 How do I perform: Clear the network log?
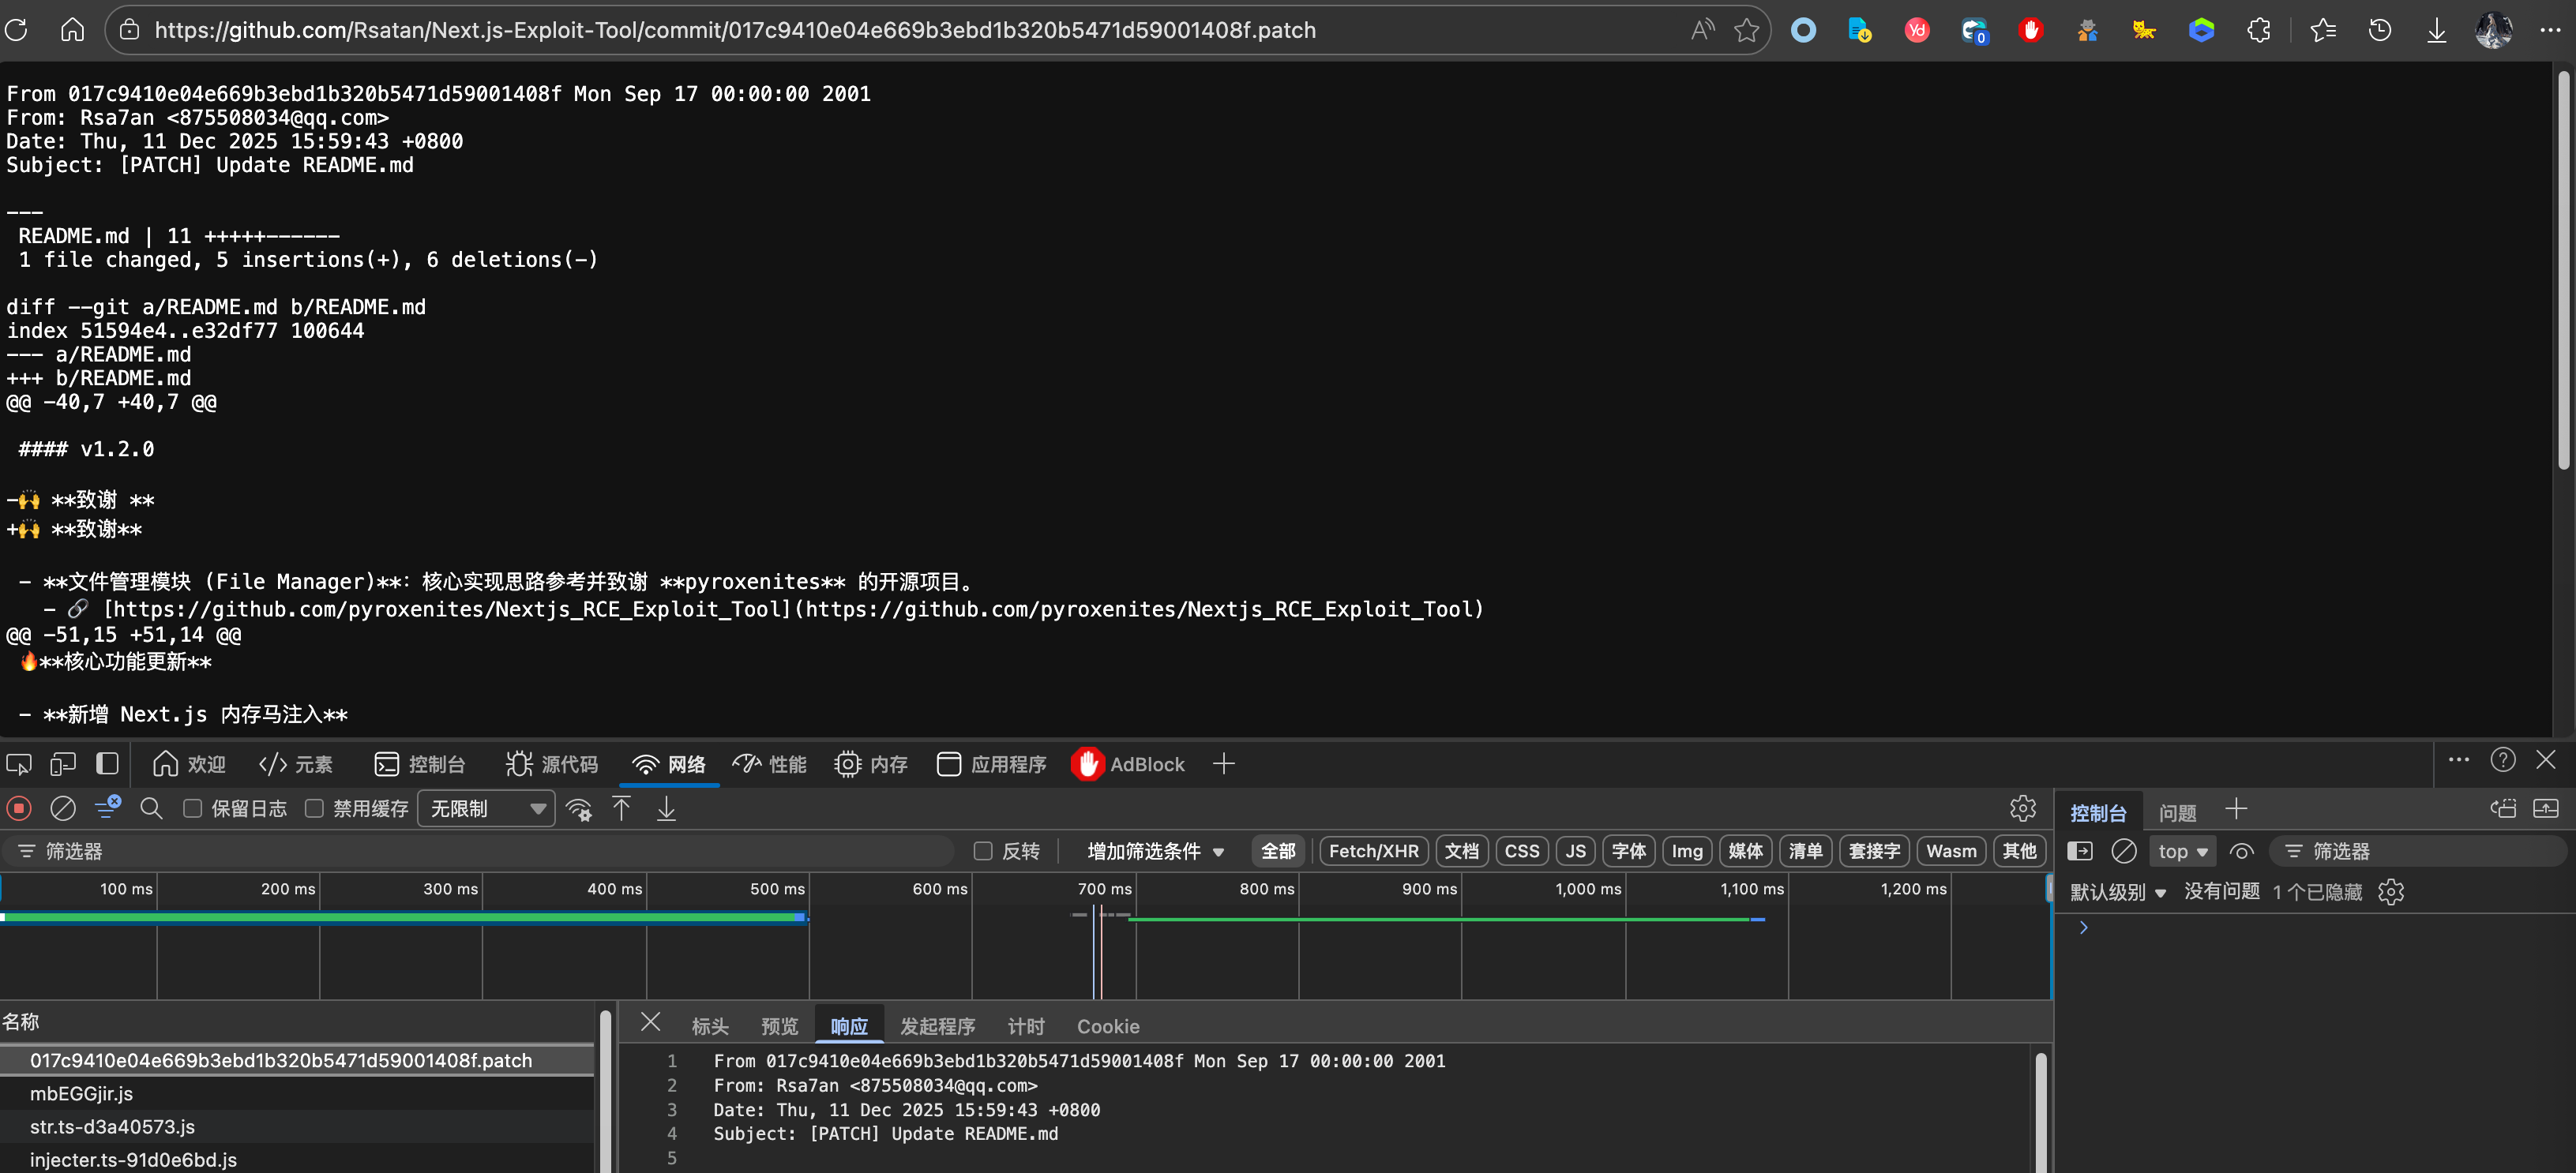pos(63,808)
